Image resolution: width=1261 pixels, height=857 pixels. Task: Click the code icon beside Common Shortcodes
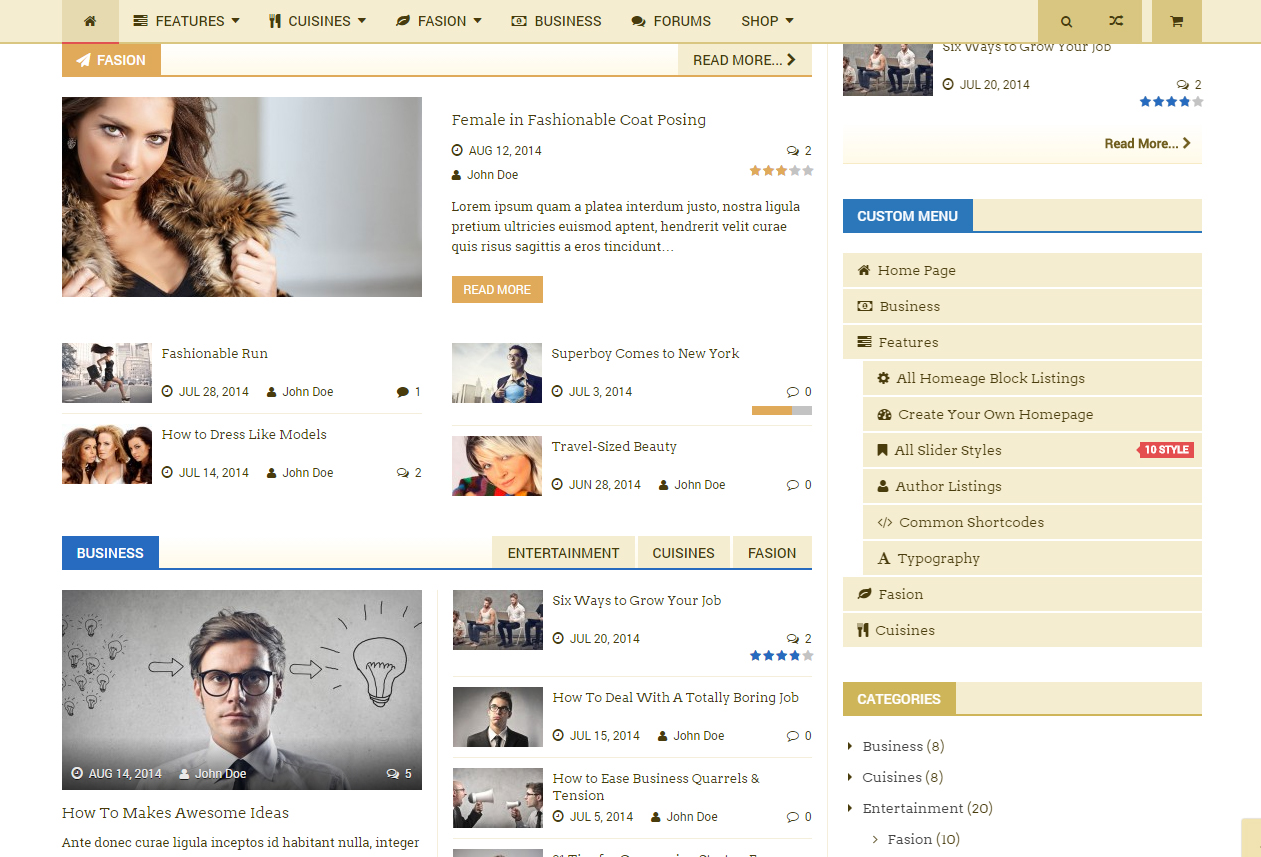point(884,522)
